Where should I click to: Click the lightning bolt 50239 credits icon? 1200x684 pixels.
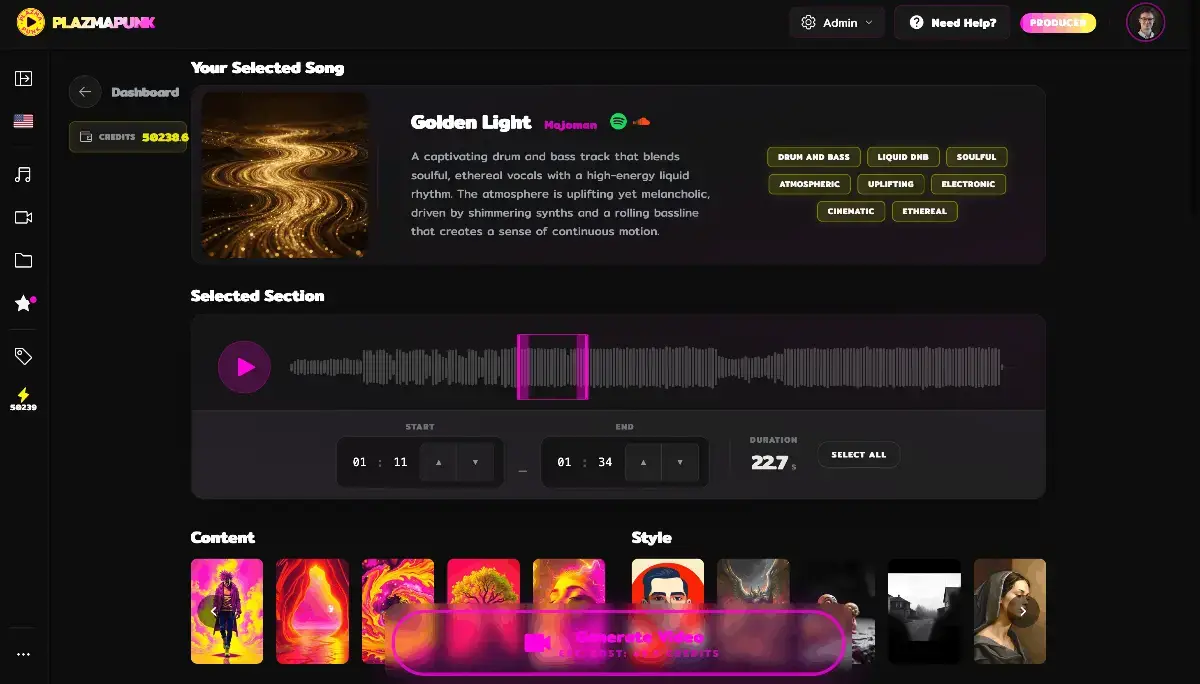click(23, 399)
